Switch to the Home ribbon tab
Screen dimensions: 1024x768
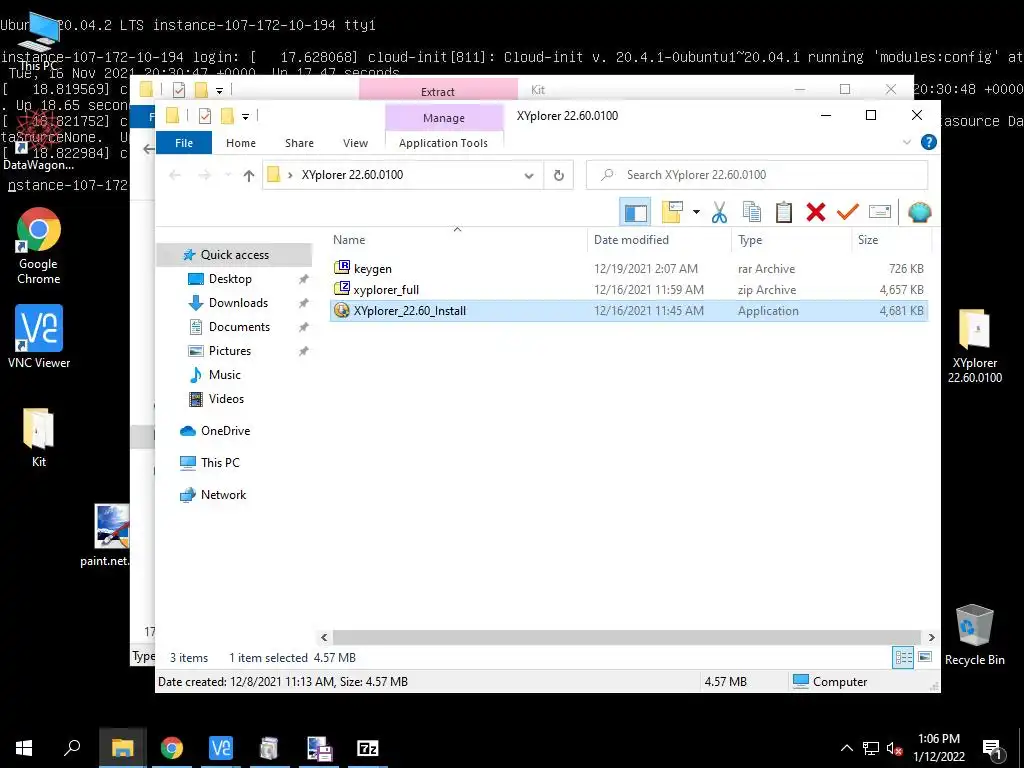tap(241, 142)
